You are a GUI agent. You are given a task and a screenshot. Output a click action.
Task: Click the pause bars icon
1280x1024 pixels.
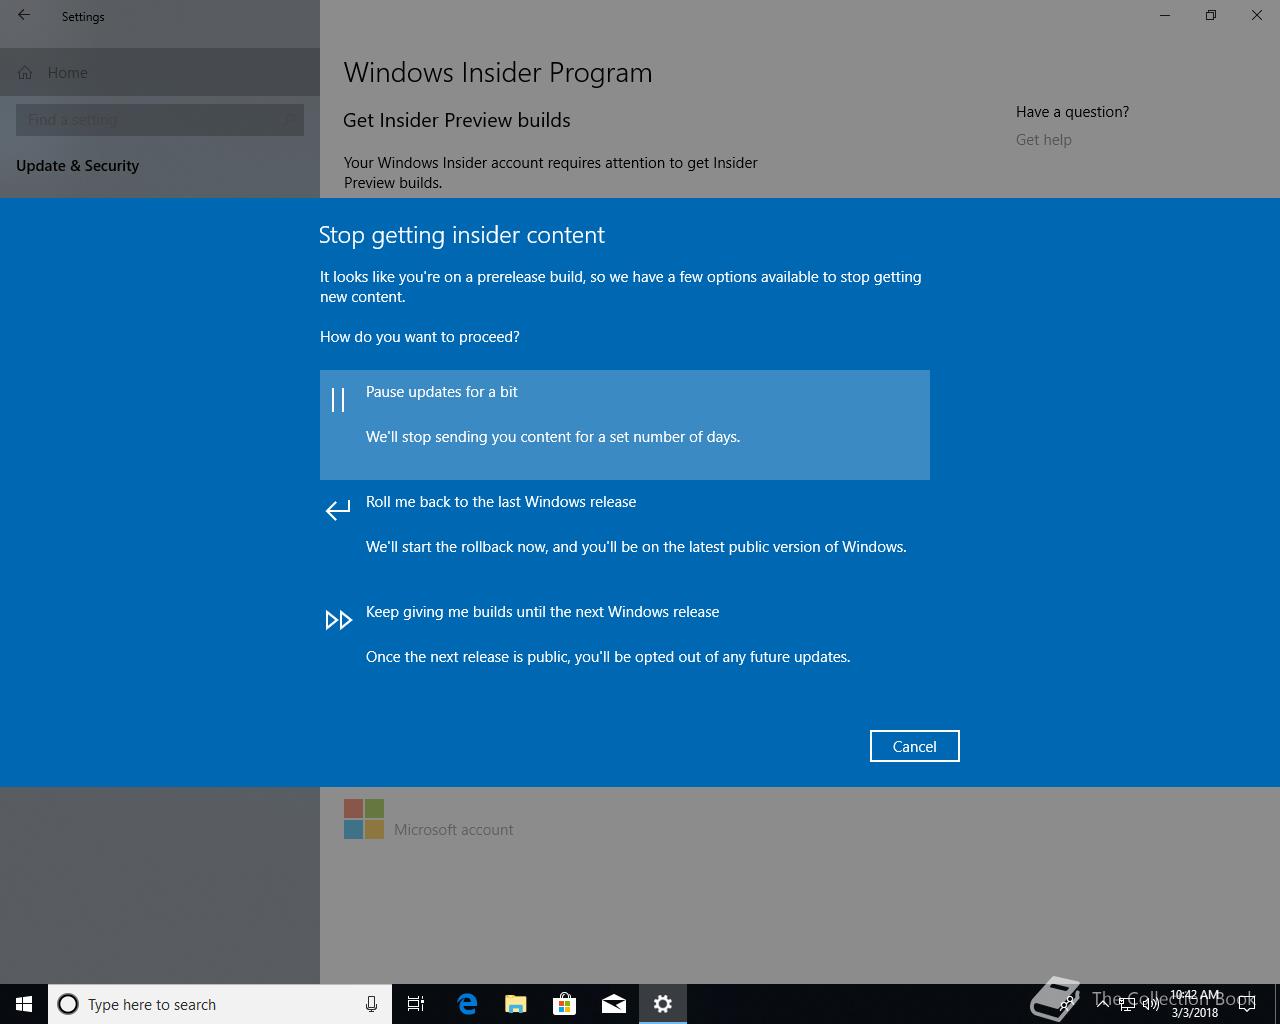coord(338,400)
